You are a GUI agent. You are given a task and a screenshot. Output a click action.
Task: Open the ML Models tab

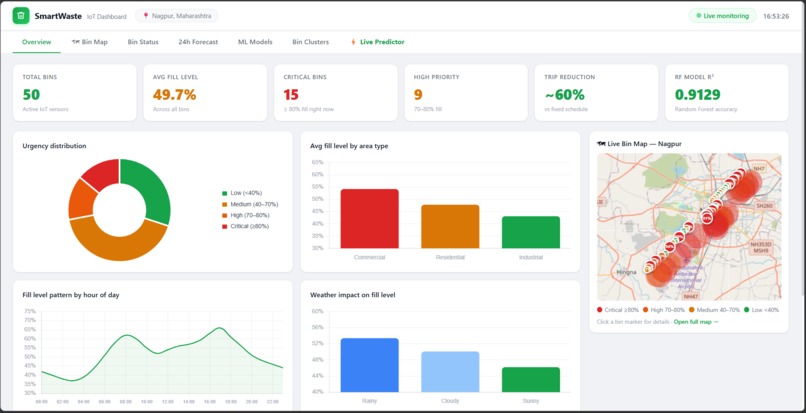[x=255, y=42]
